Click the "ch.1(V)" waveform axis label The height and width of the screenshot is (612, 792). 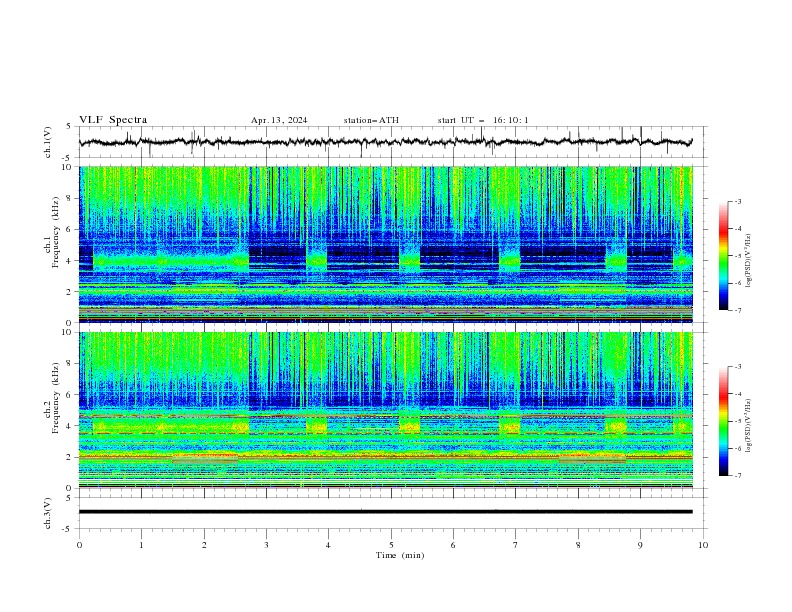pos(48,142)
